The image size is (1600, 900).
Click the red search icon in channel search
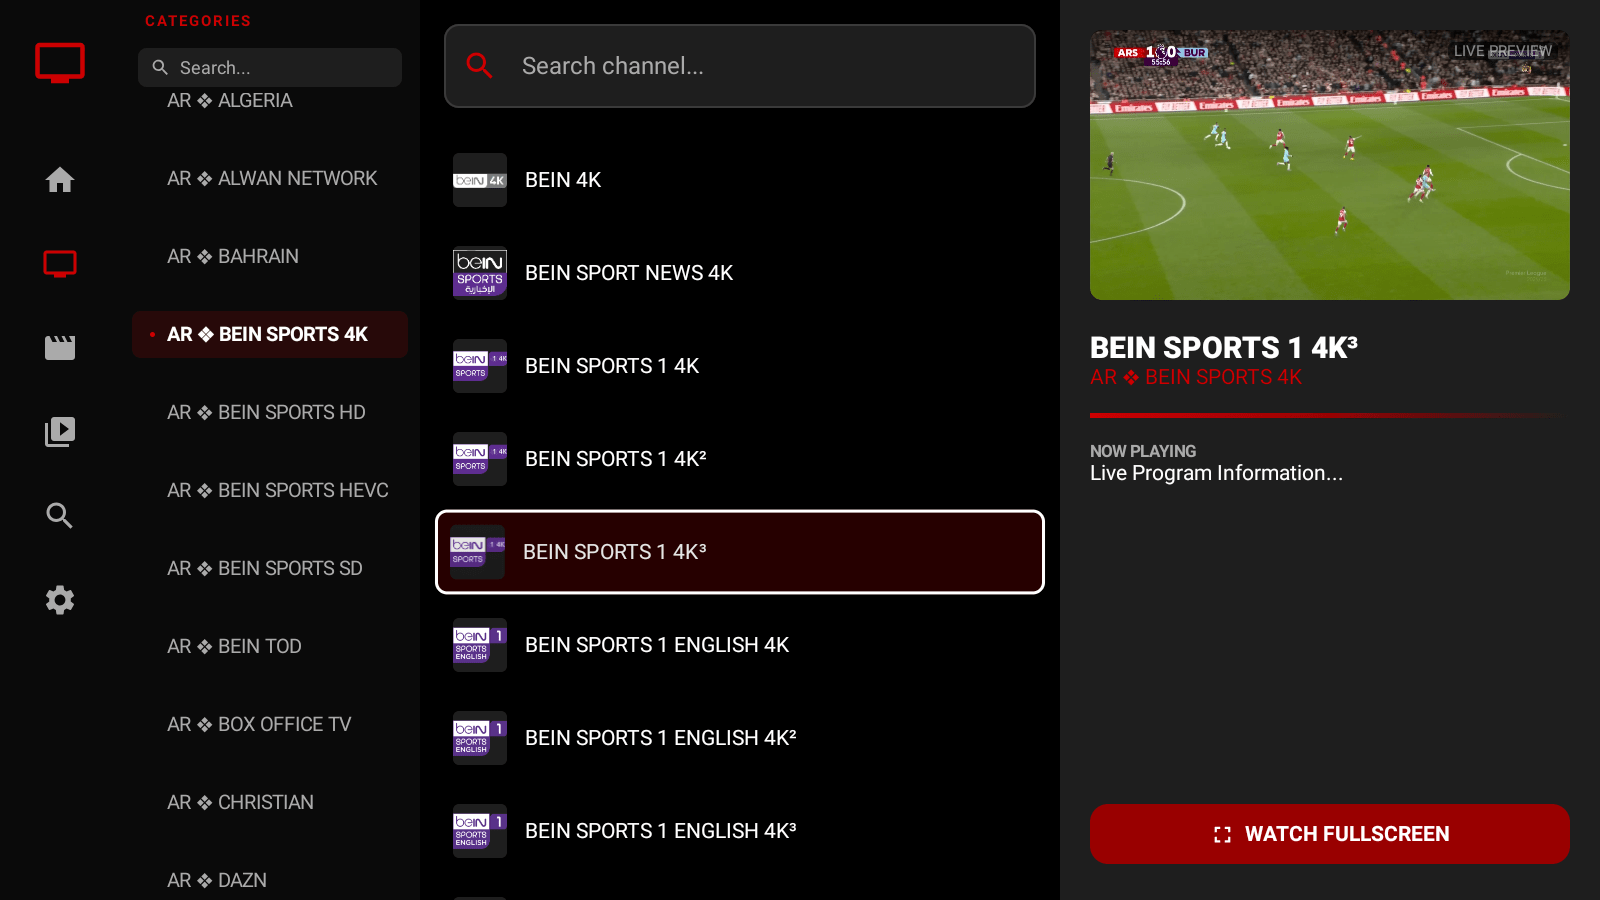[480, 66]
